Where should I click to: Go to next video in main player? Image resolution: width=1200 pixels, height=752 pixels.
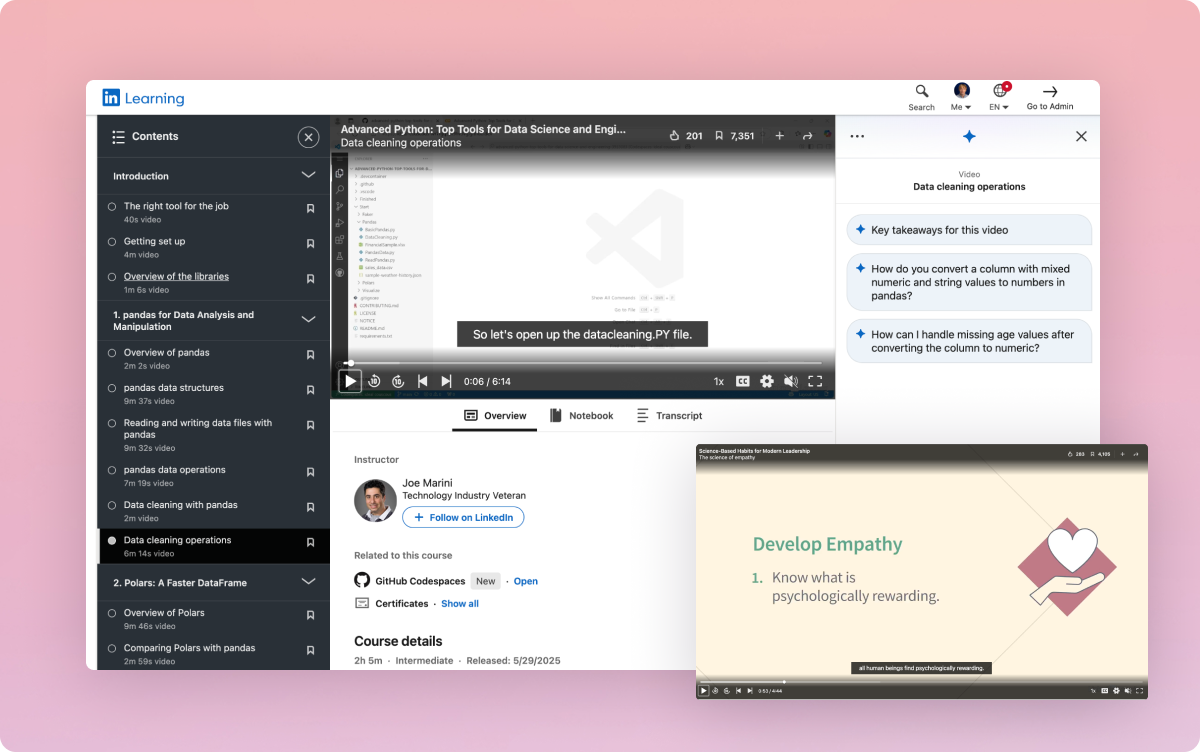tap(446, 381)
